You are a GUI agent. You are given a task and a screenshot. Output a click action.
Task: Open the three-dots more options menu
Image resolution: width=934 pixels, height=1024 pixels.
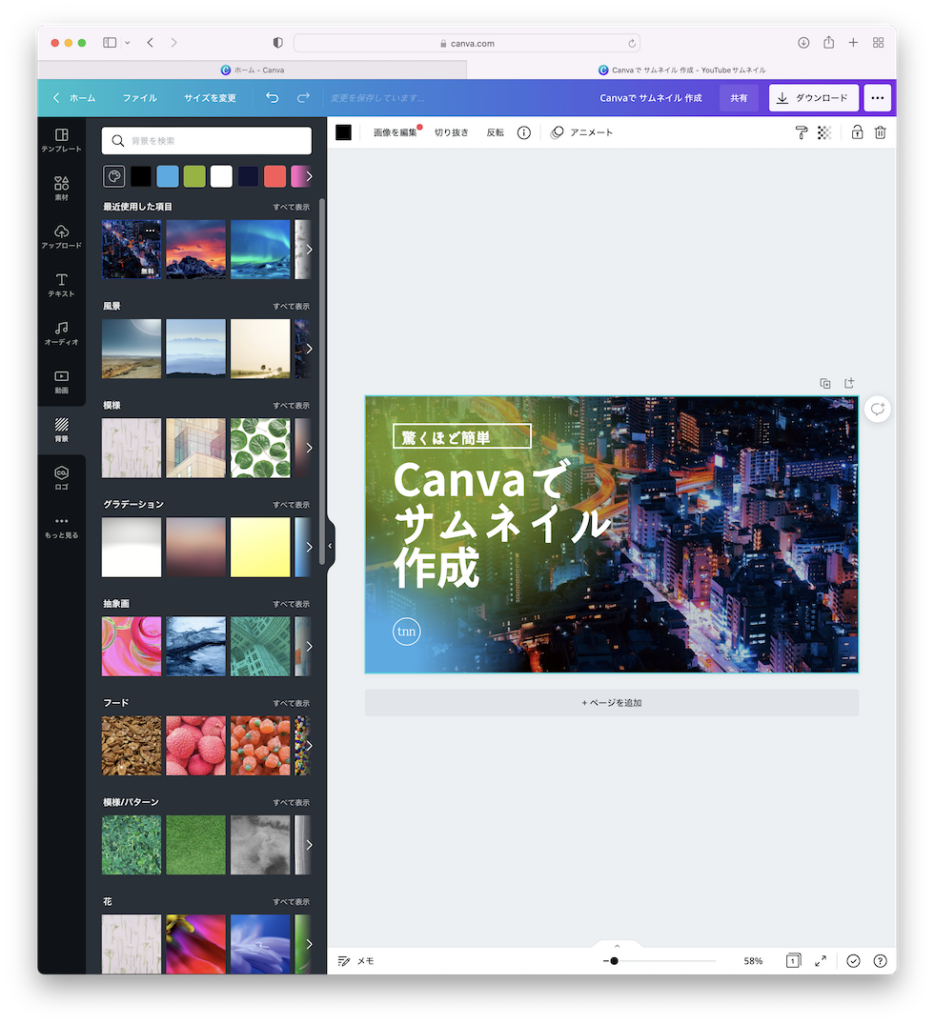[x=878, y=98]
